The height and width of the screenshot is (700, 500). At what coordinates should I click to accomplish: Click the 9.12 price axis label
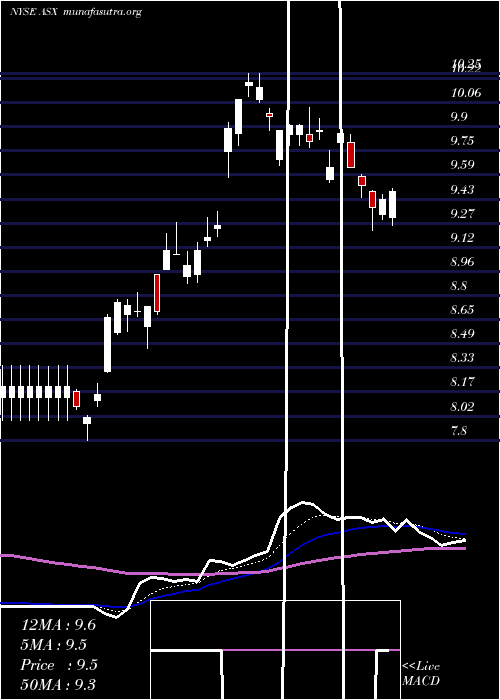pos(462,238)
